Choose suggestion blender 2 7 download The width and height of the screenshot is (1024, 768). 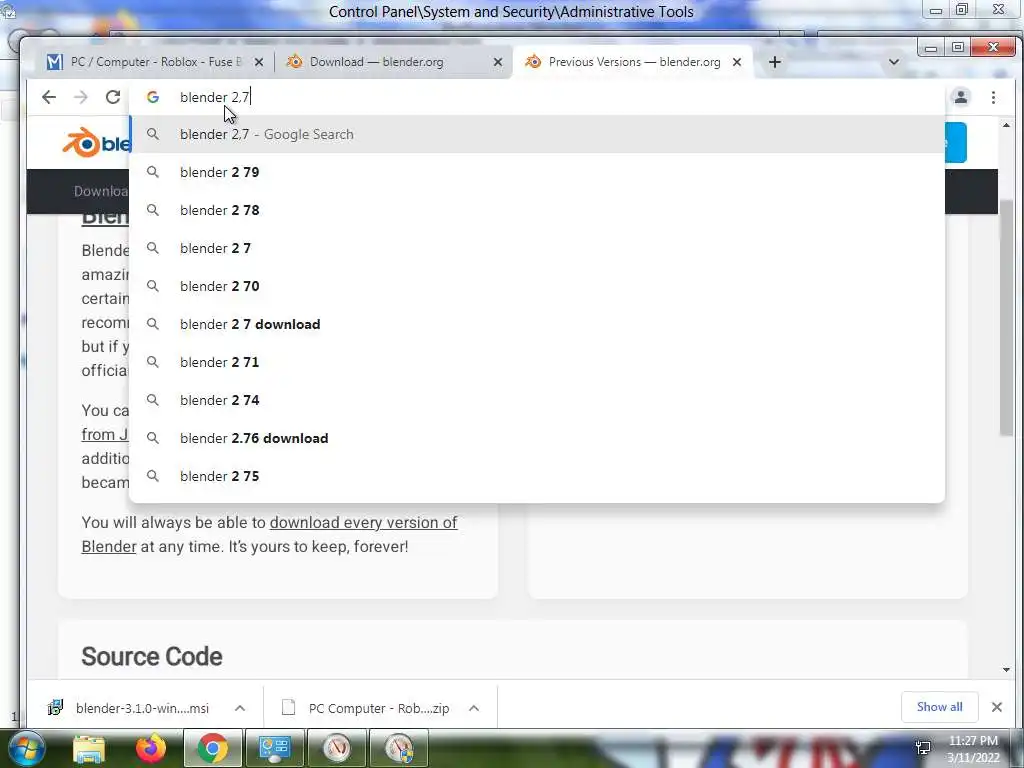[x=537, y=325]
